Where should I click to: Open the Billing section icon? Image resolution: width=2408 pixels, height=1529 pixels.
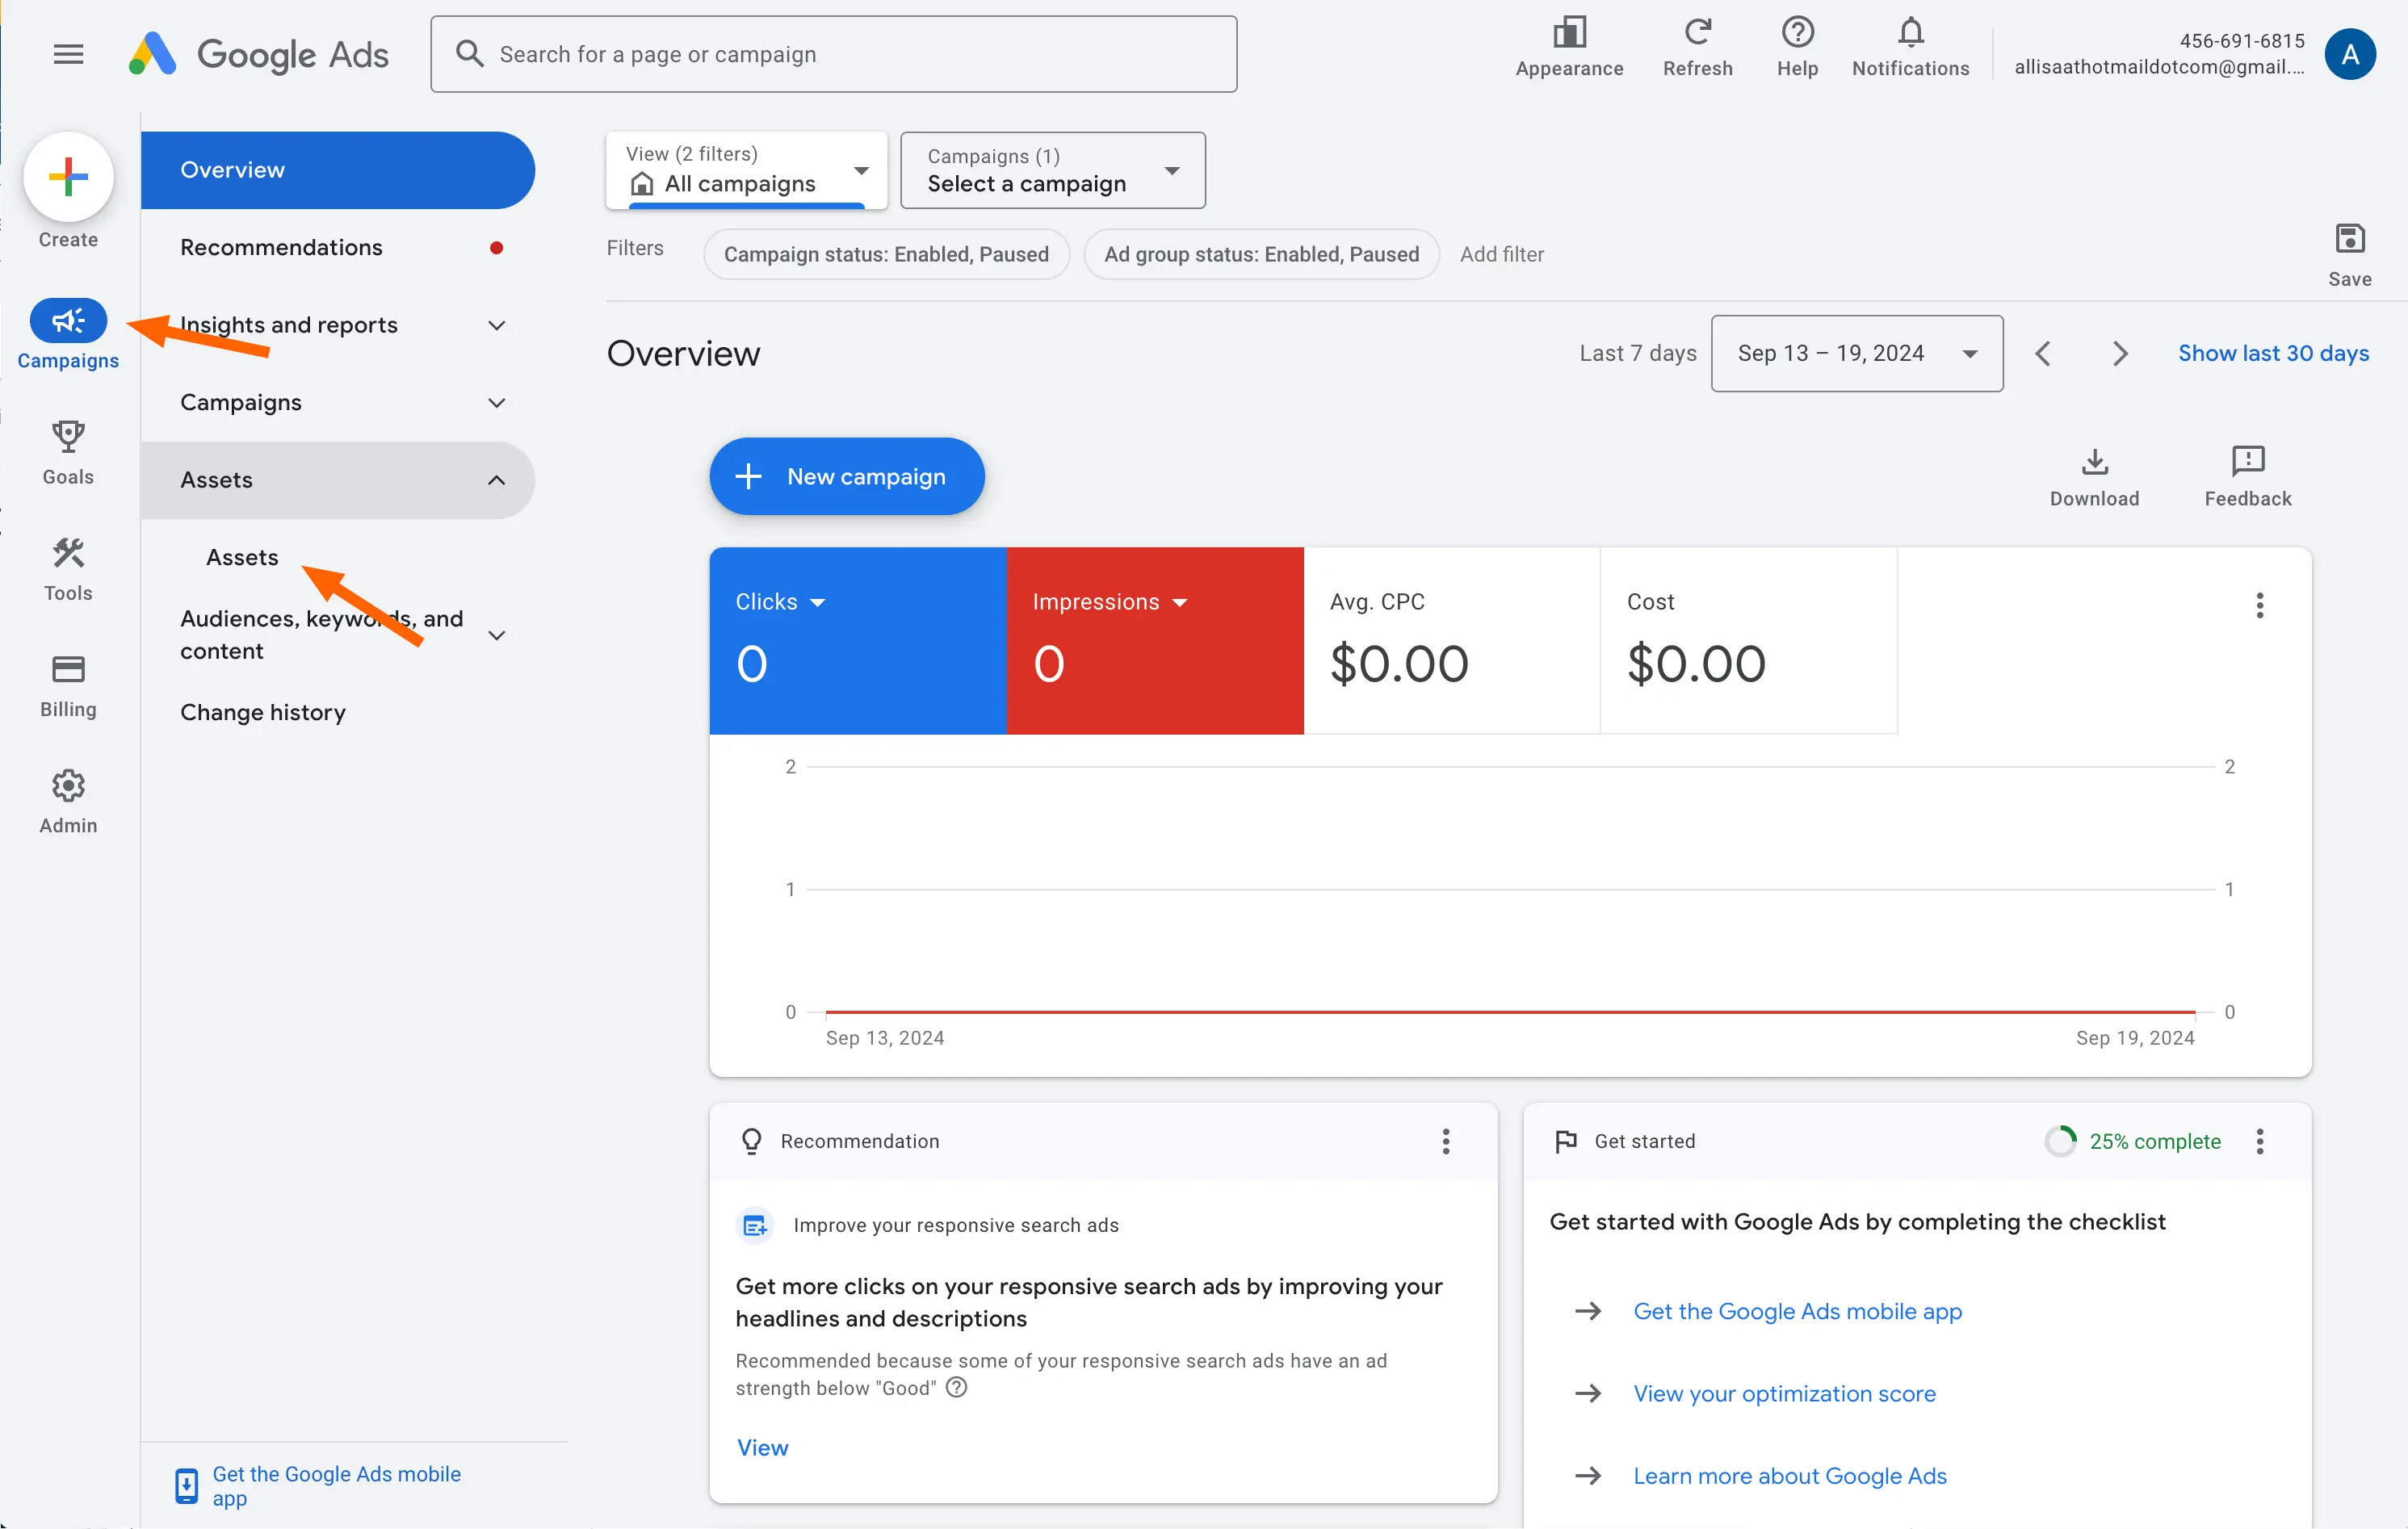pyautogui.click(x=67, y=670)
